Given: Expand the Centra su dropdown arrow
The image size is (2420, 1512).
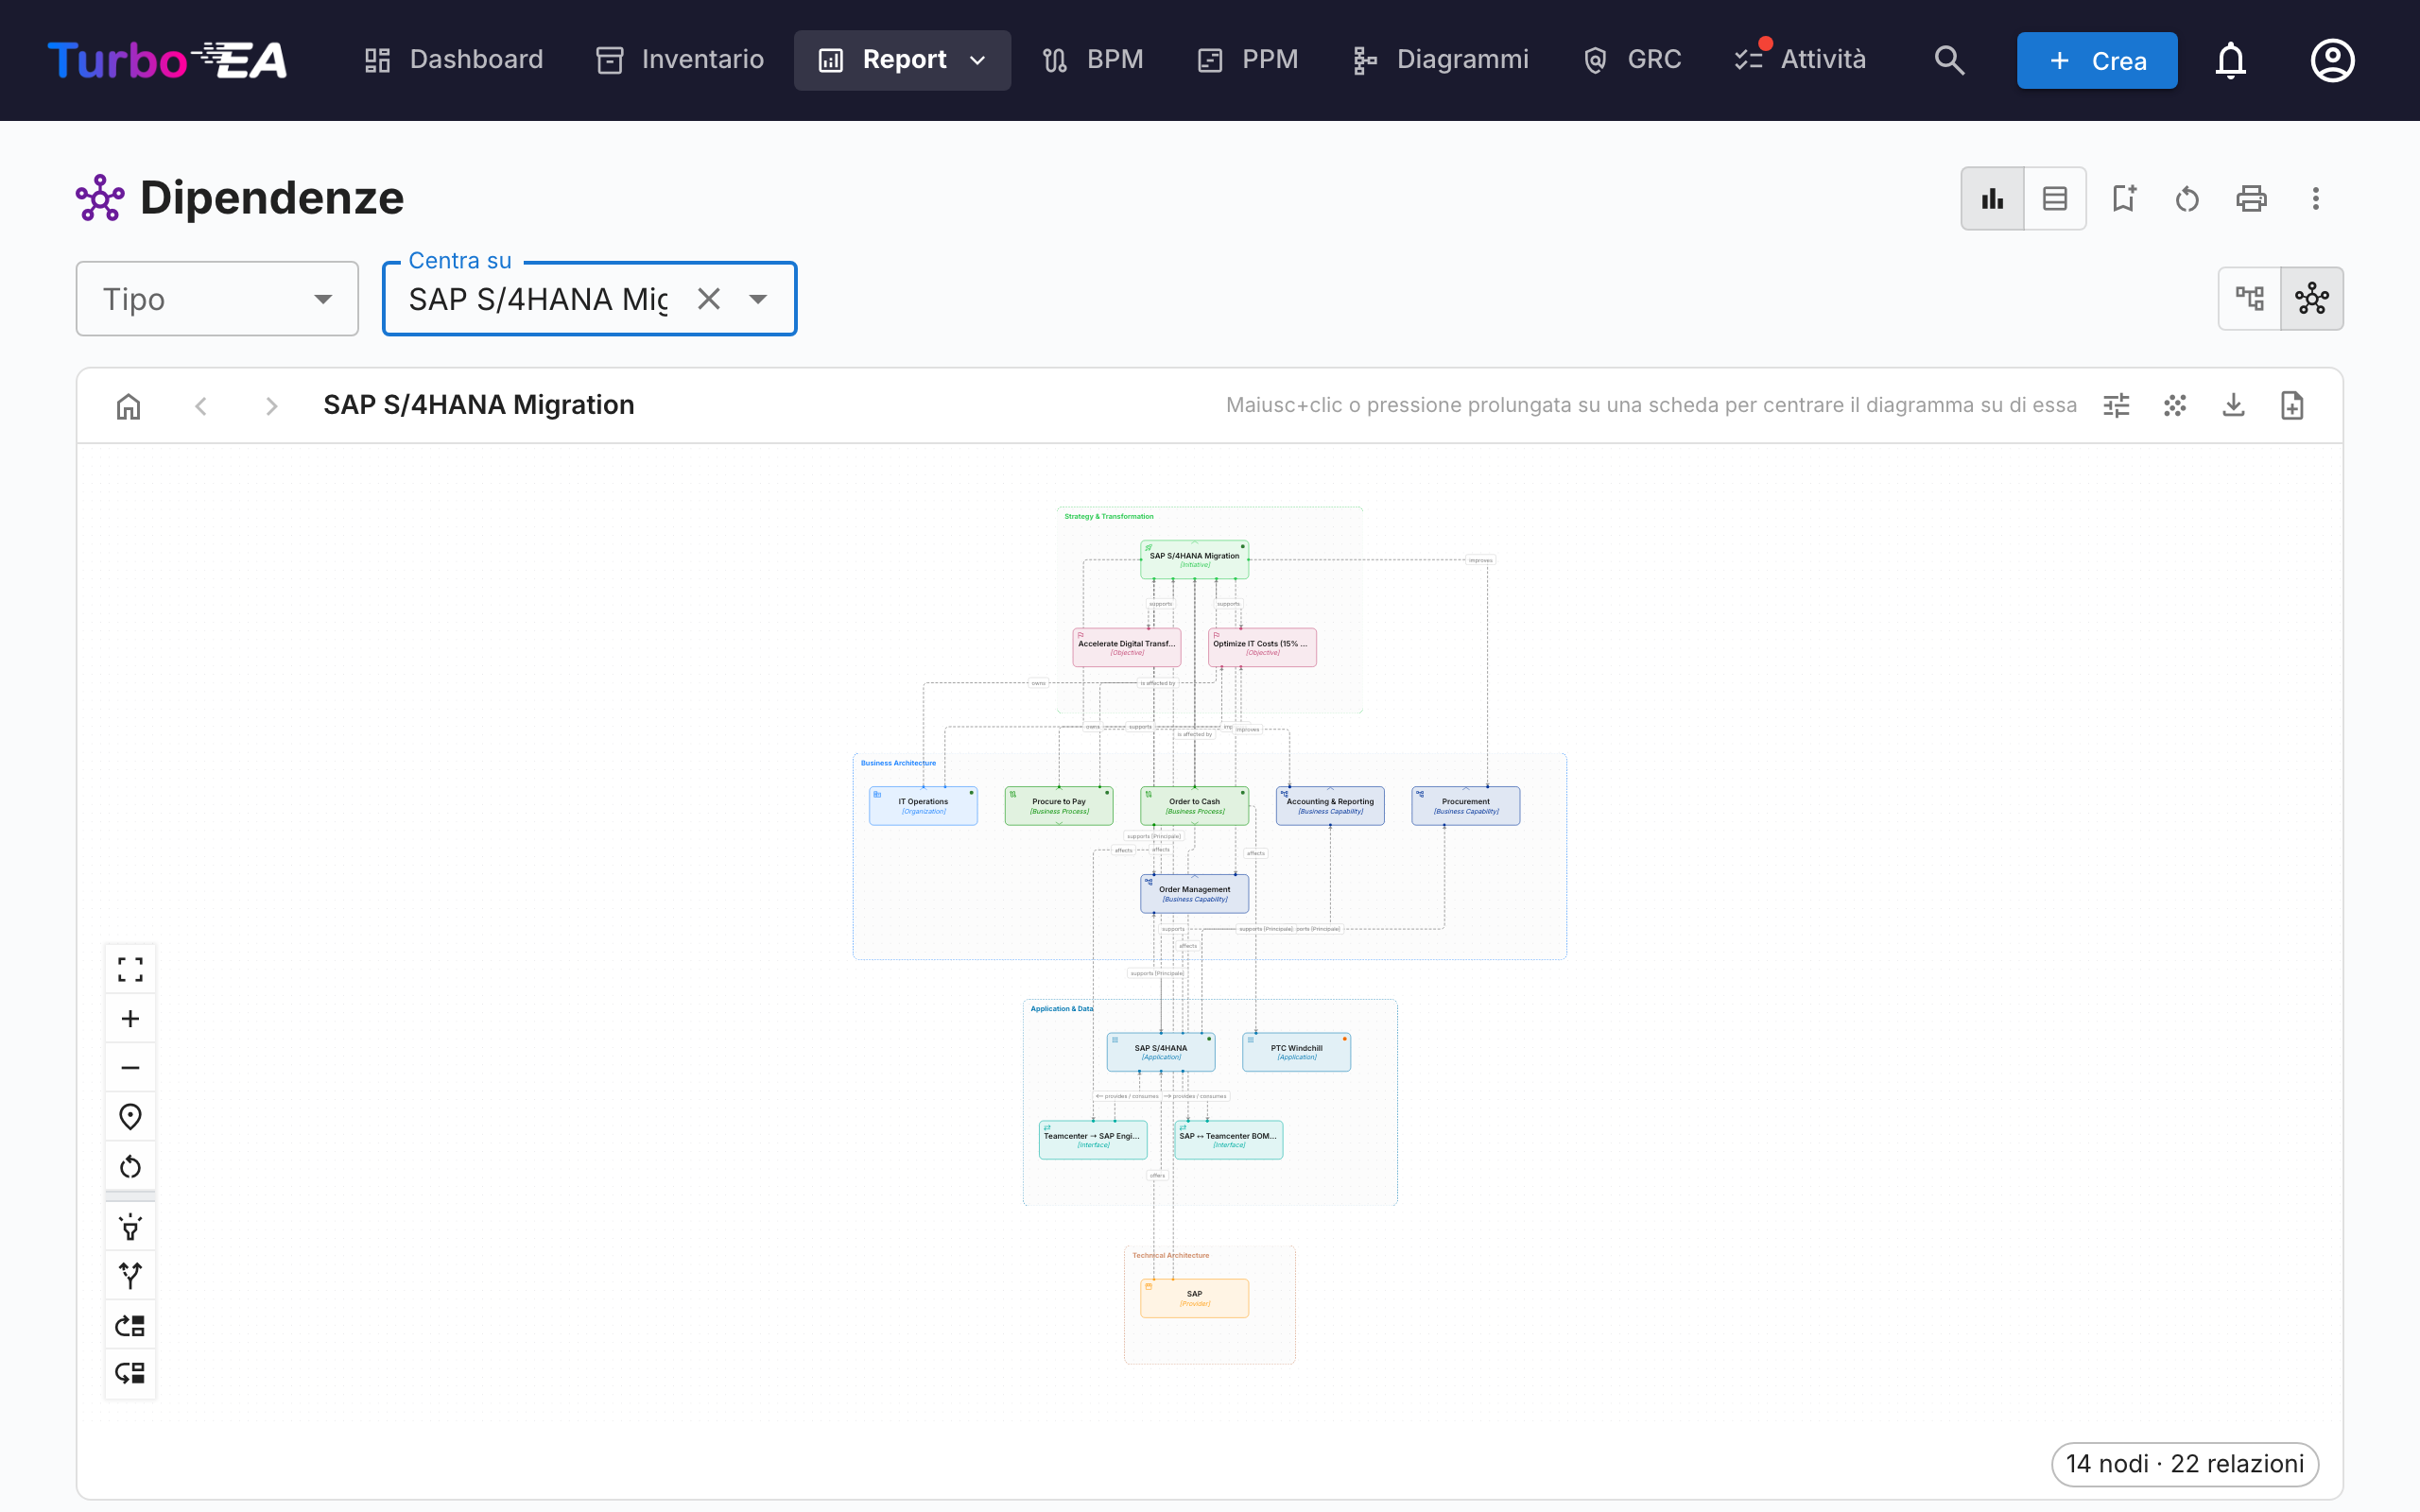Looking at the screenshot, I should pos(758,299).
